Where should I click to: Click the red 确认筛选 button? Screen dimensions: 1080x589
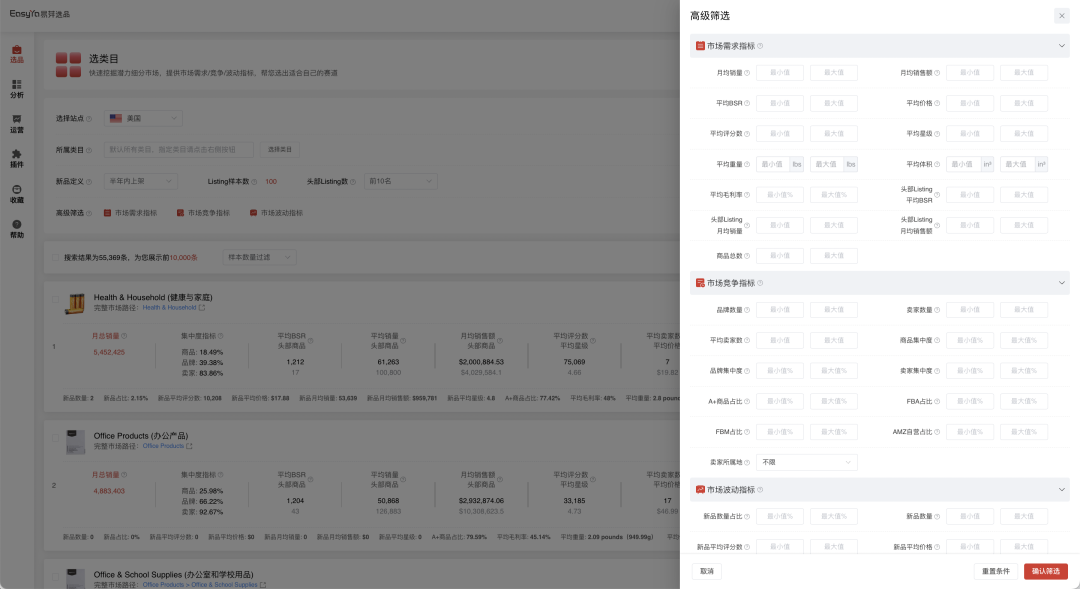click(x=1046, y=571)
